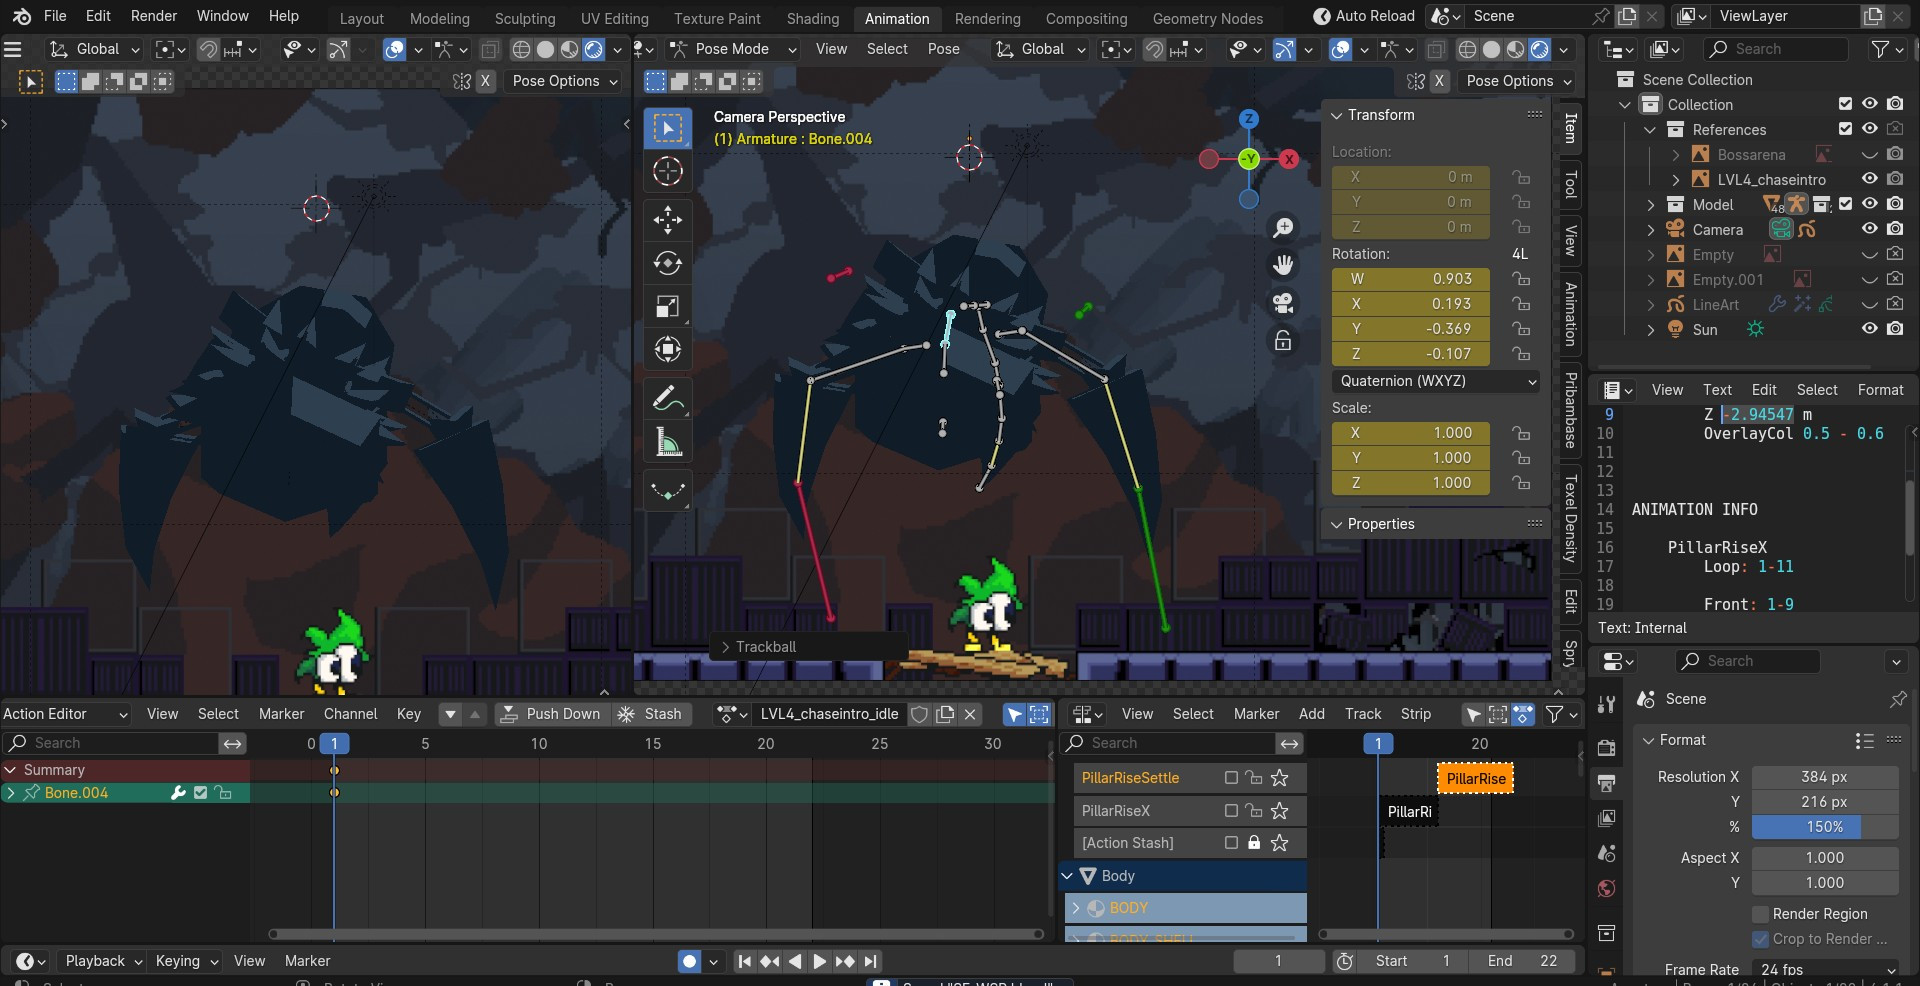Toggle the Crop to Render checkbox

(1761, 939)
